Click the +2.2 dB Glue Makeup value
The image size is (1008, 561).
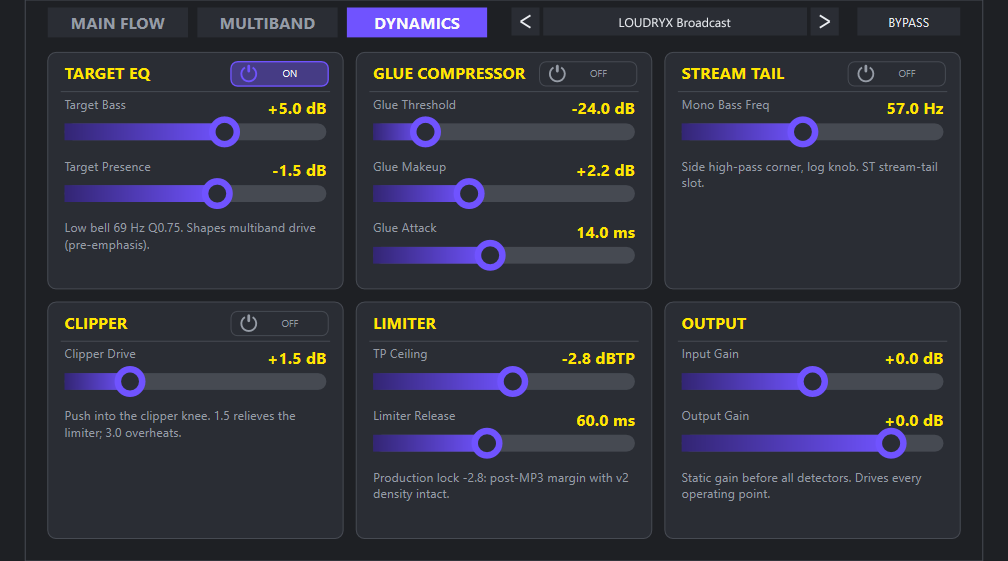(x=606, y=170)
